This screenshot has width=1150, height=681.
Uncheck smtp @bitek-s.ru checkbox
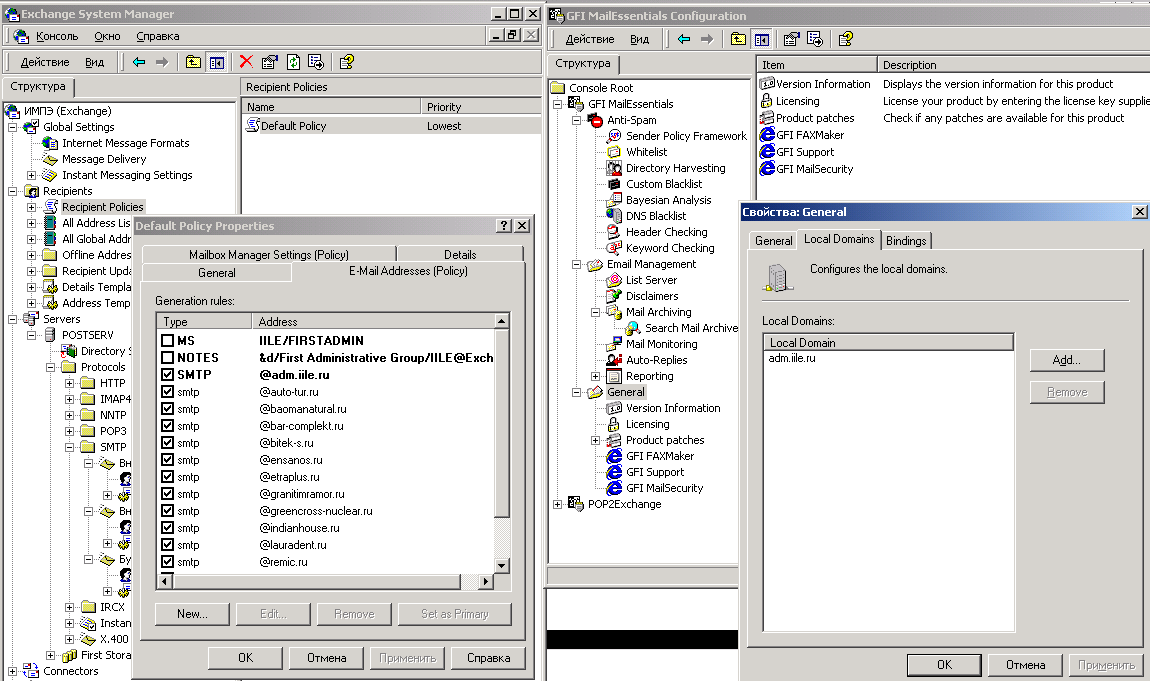167,443
